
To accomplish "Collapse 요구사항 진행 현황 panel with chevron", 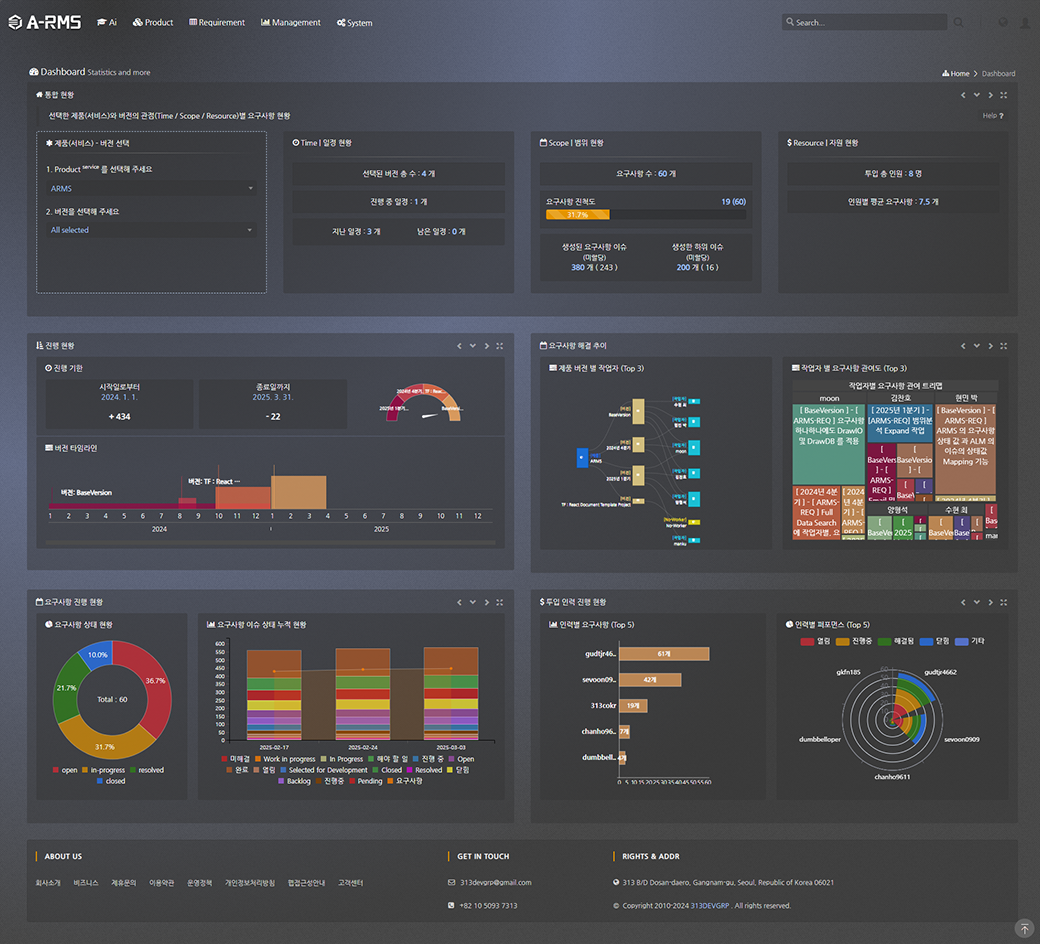I will pyautogui.click(x=472, y=602).
